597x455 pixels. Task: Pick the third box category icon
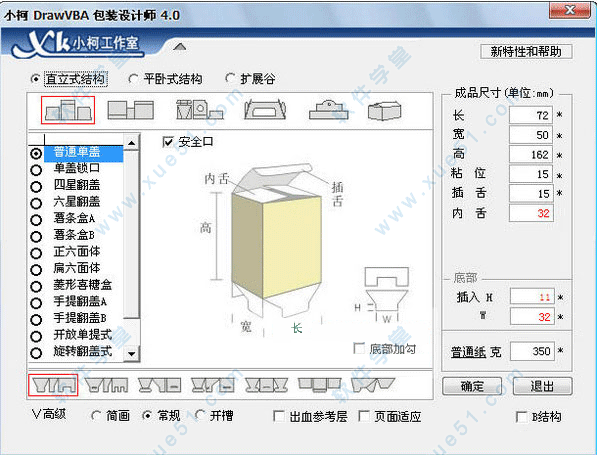199,110
